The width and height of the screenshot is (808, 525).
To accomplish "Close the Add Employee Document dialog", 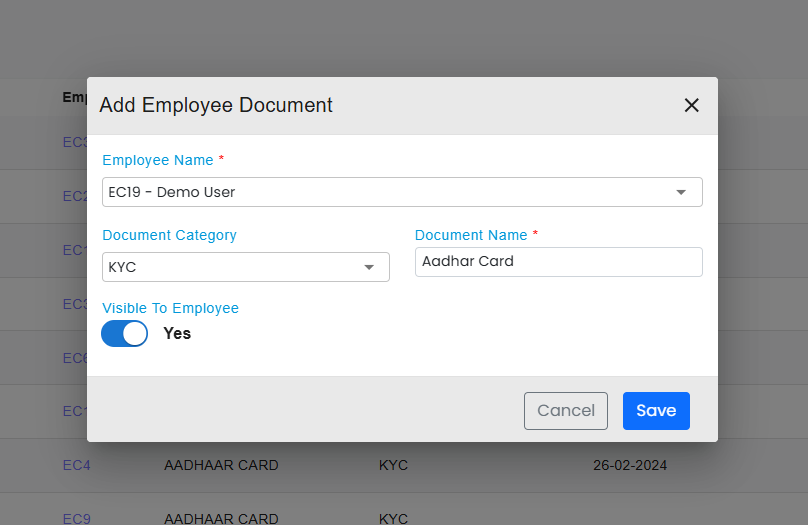I will (691, 105).
